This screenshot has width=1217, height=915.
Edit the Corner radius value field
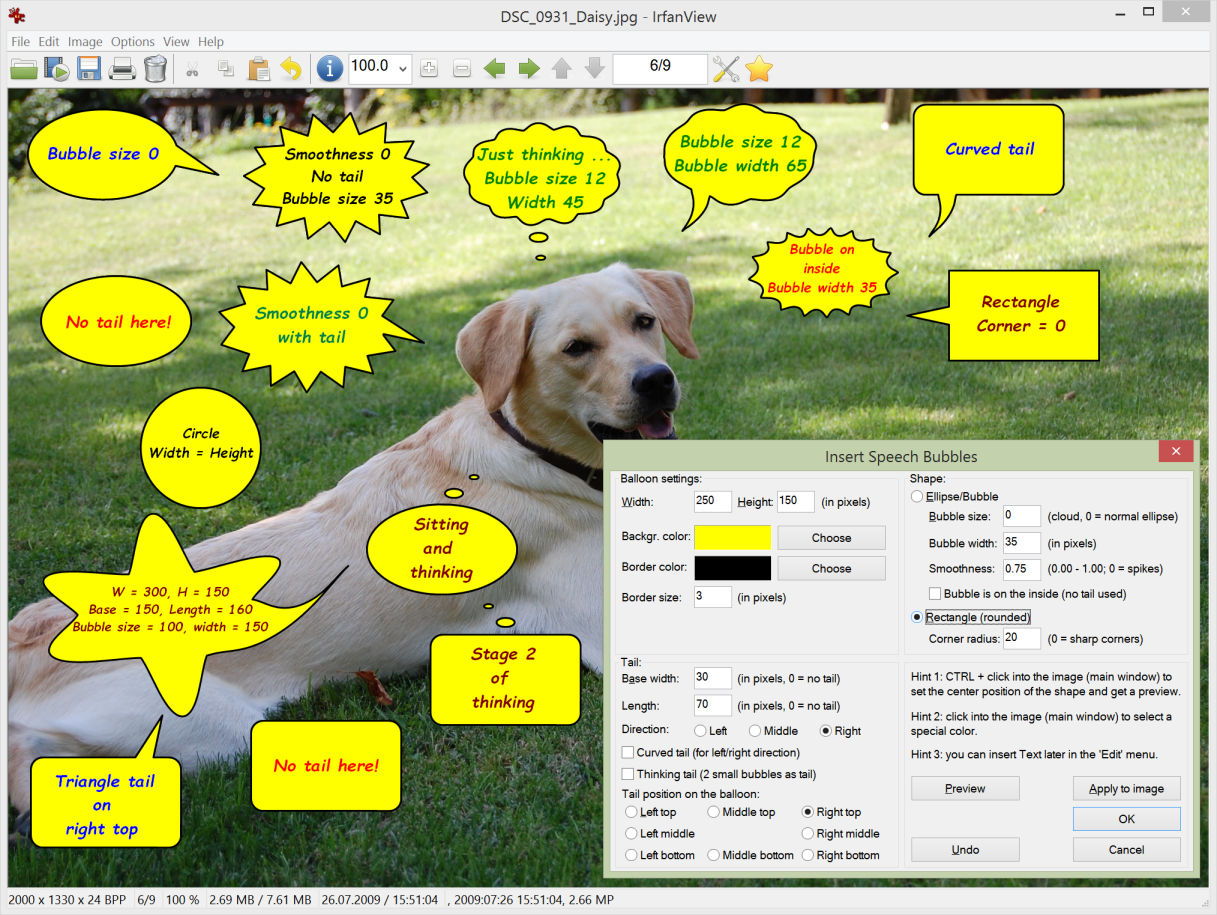point(1020,638)
